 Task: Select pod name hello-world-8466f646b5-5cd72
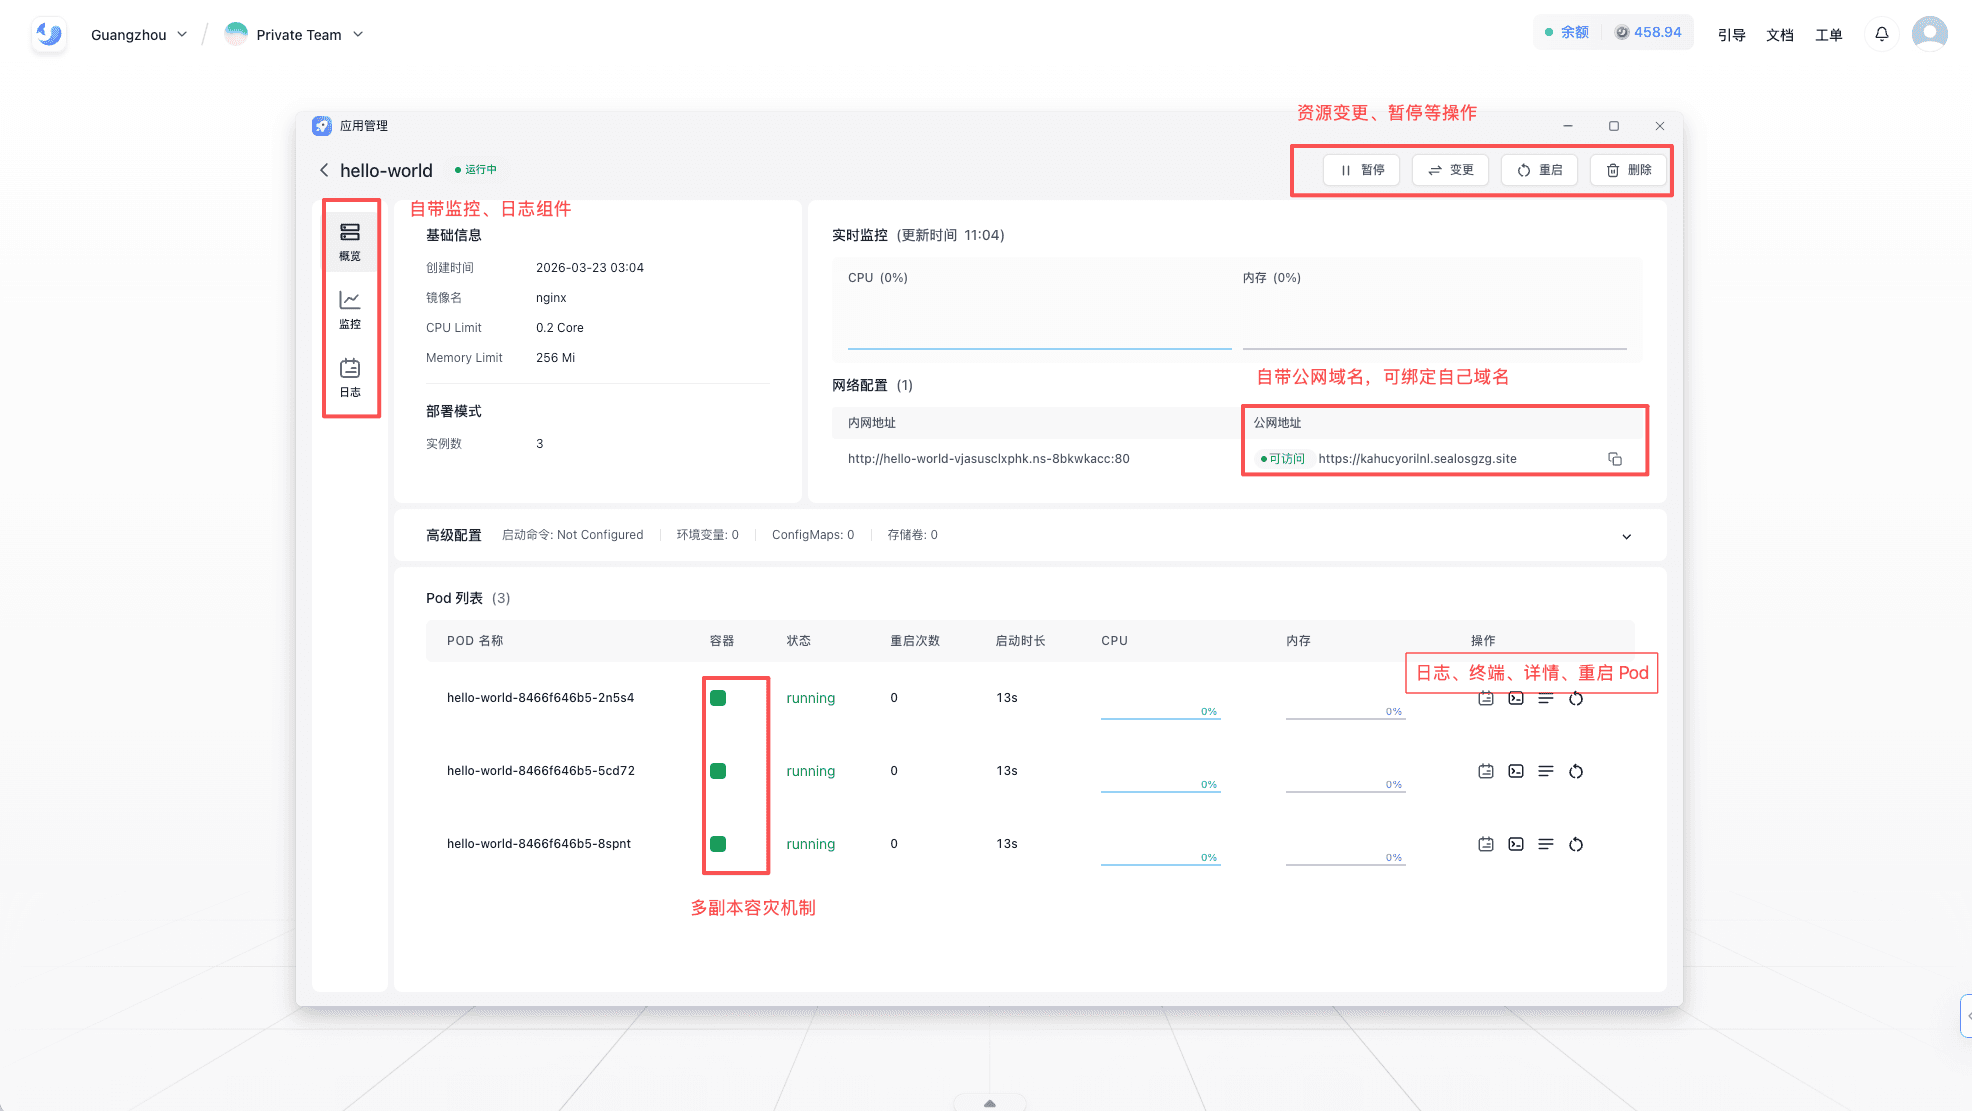coord(540,771)
